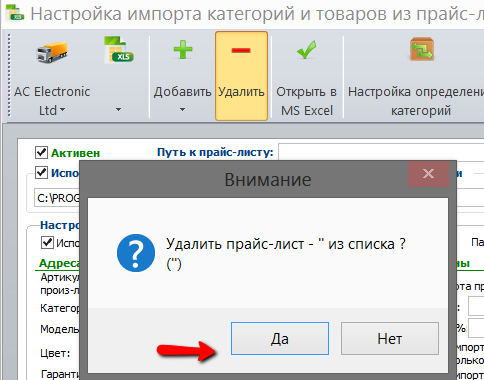
Task: Click the blue question mark dialog icon
Action: pyautogui.click(x=136, y=253)
